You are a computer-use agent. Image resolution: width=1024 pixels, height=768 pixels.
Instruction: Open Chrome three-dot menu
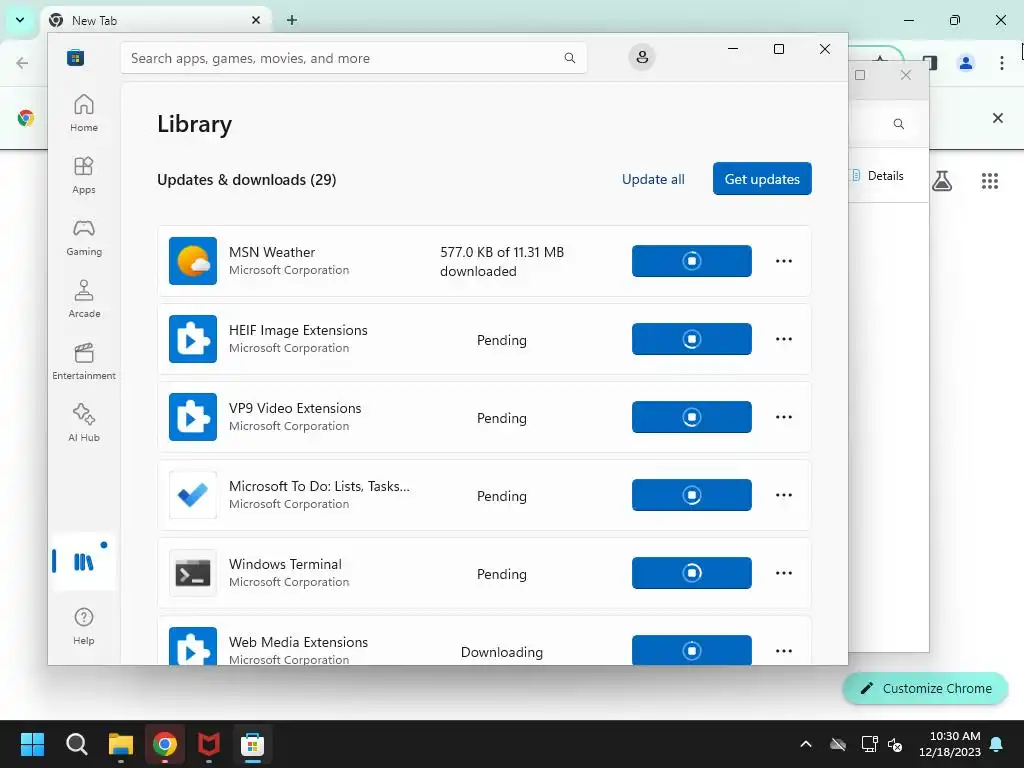1001,63
